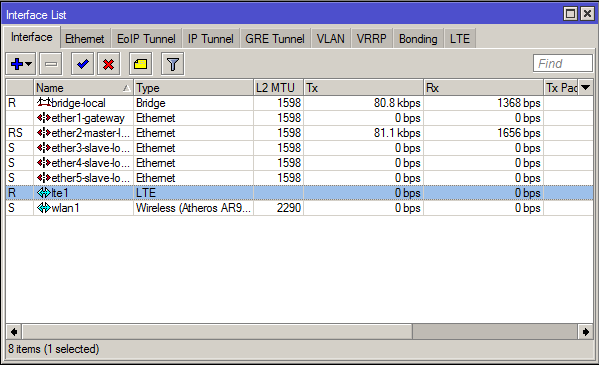Click the RS flag of ether2-master
599x365 pixels.
[15, 133]
